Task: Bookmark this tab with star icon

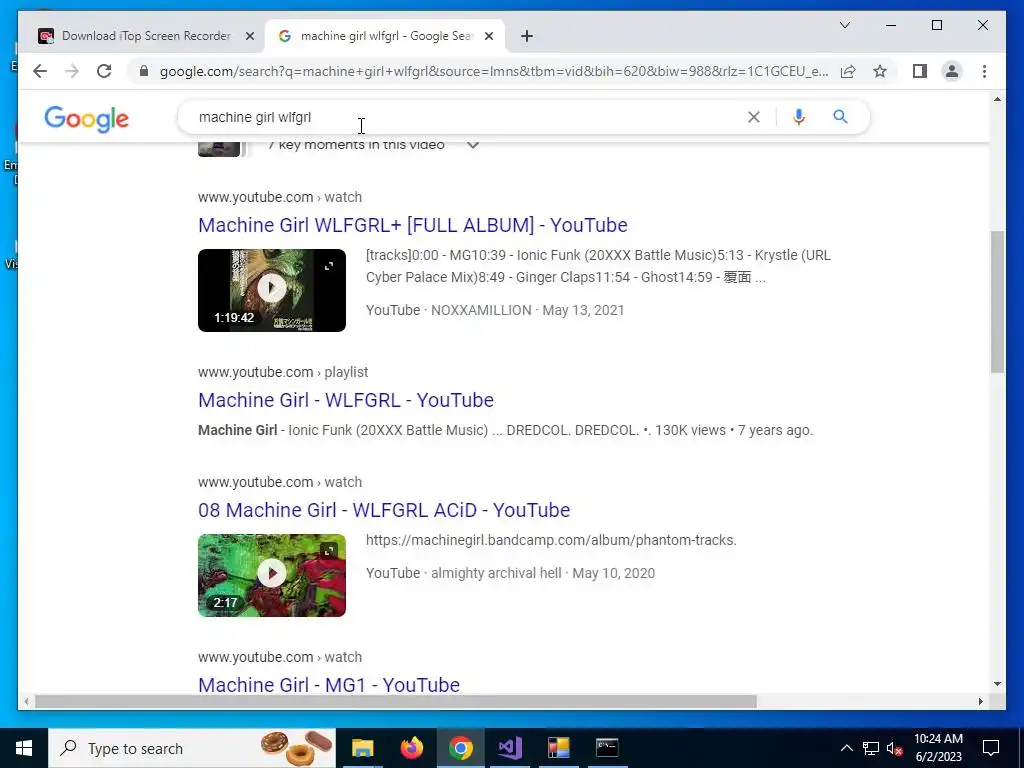Action: [880, 71]
